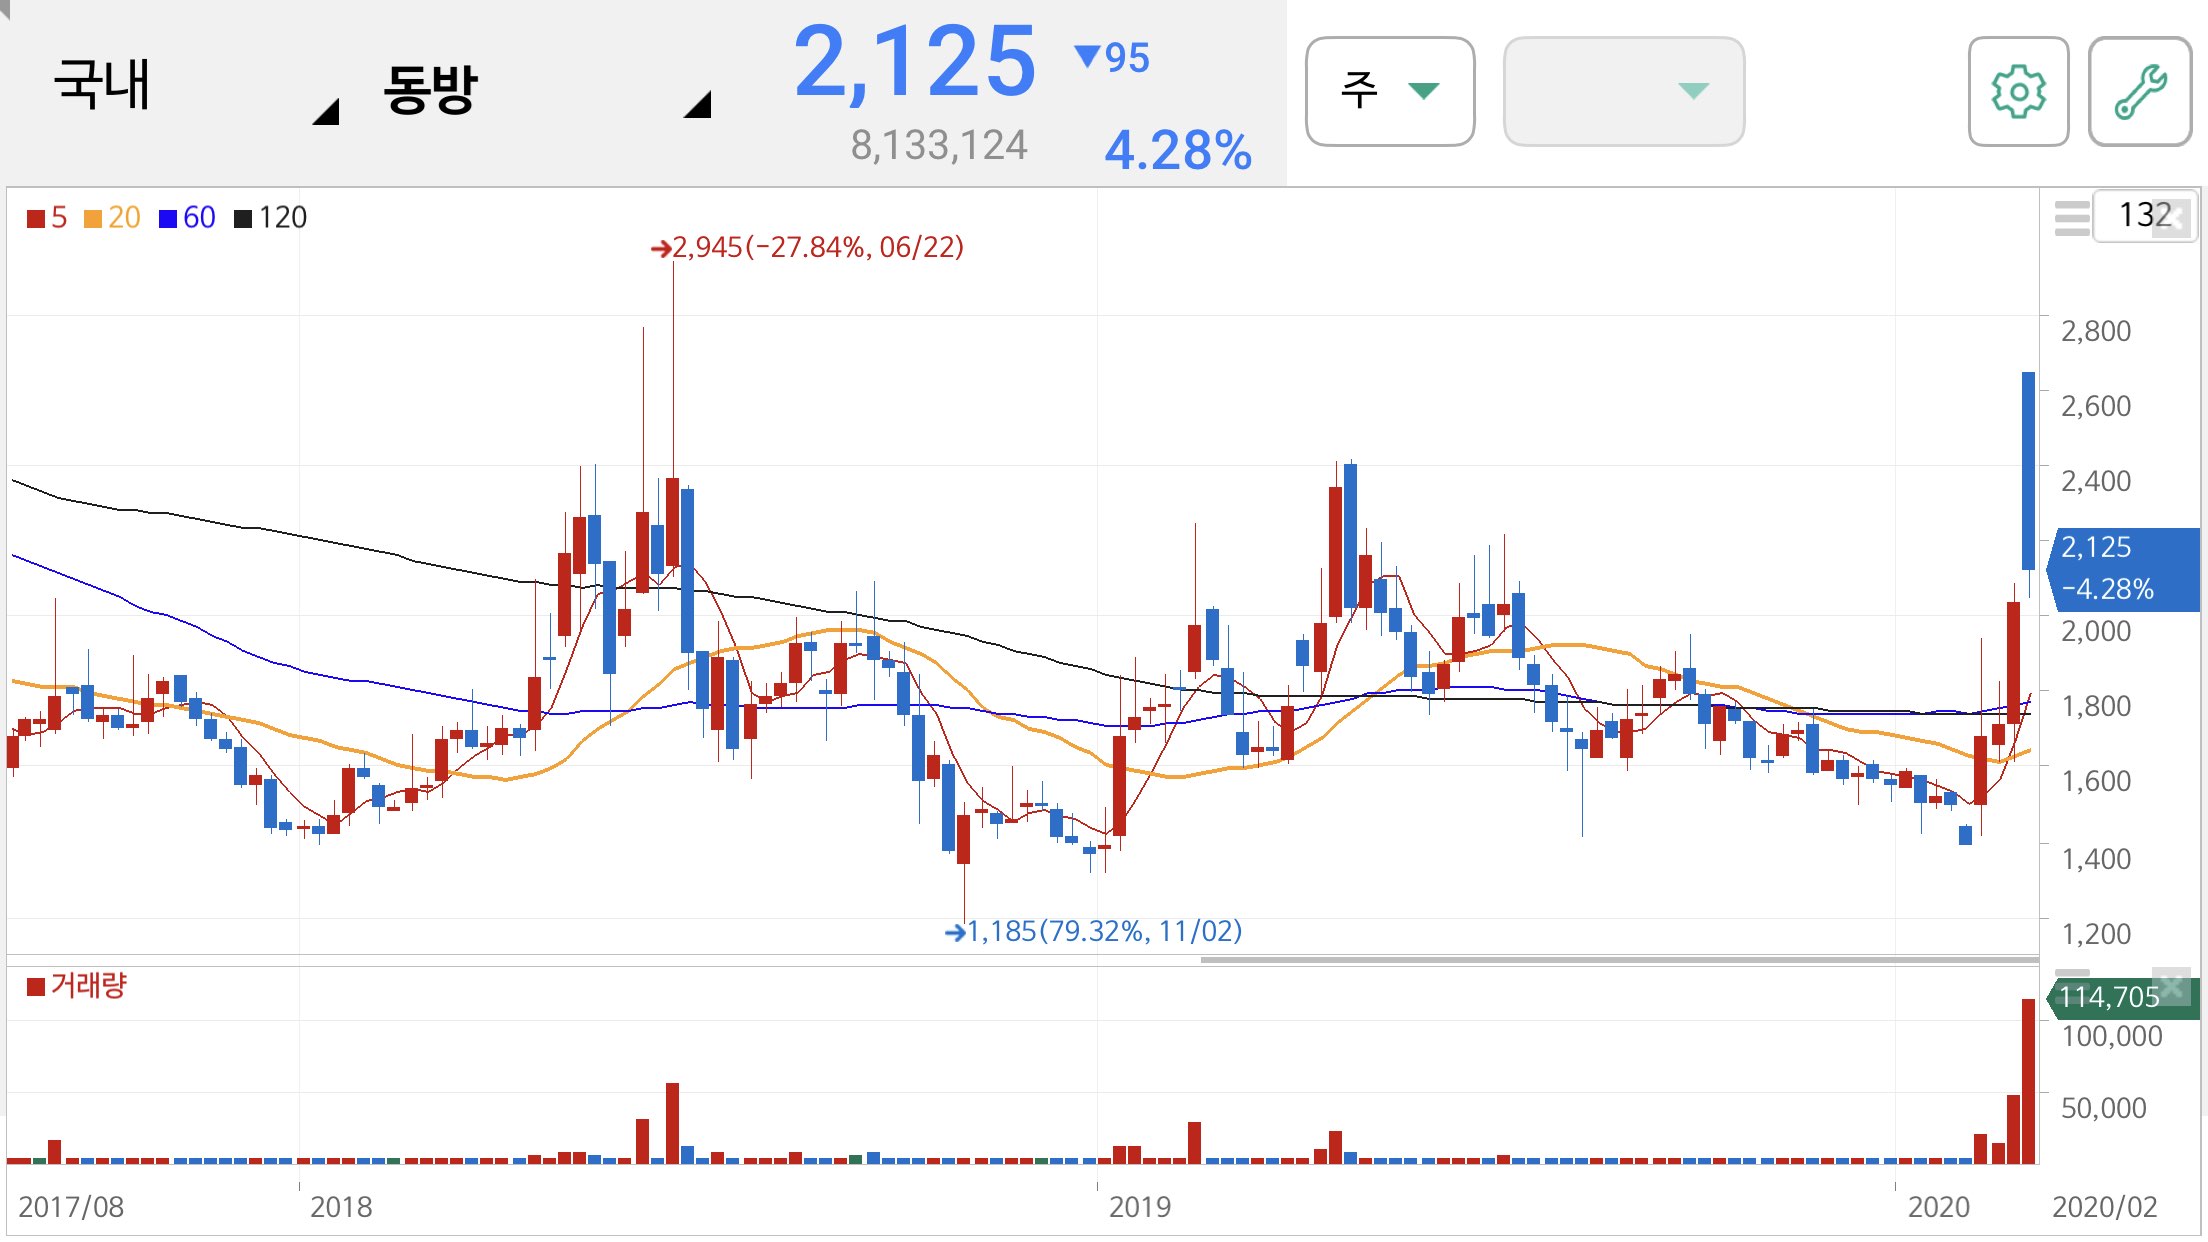Toggle the 5-period moving average legend
The image size is (2208, 1242).
pos(47,217)
